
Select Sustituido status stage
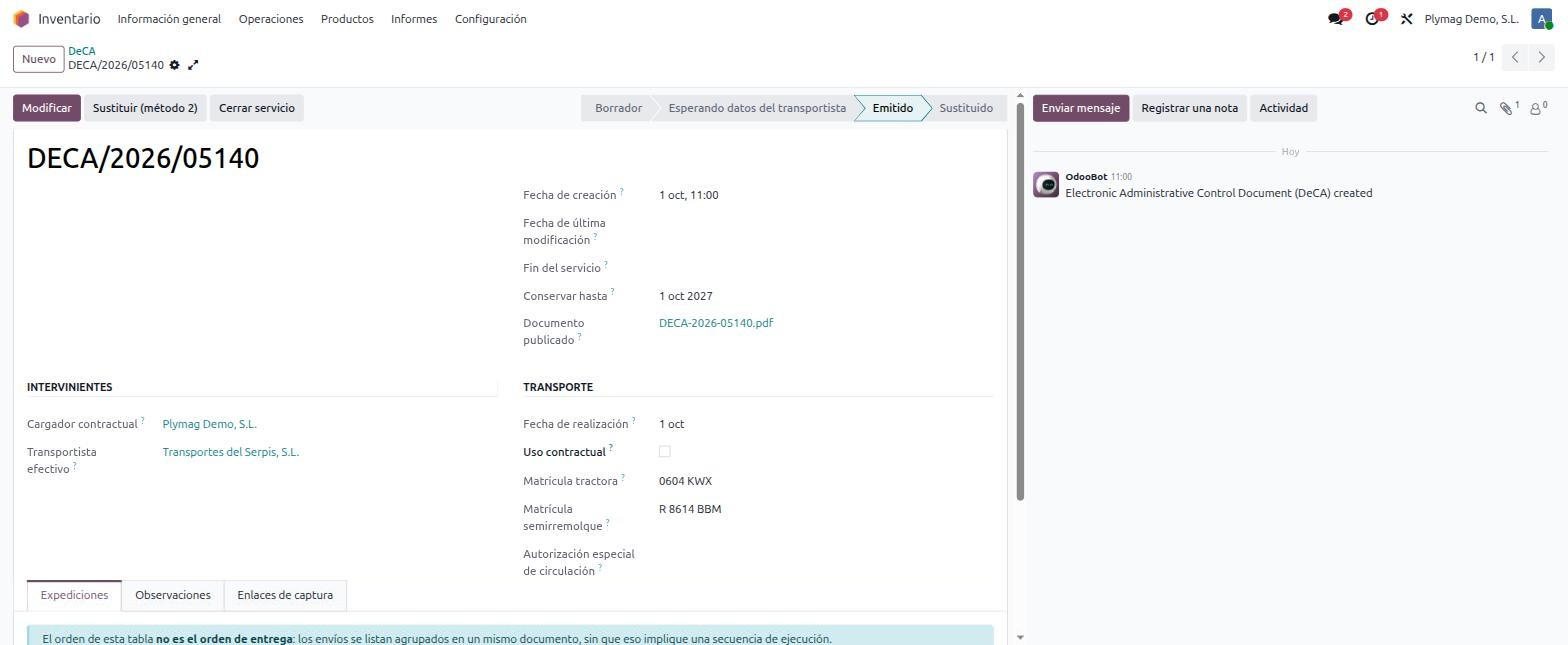coord(966,108)
